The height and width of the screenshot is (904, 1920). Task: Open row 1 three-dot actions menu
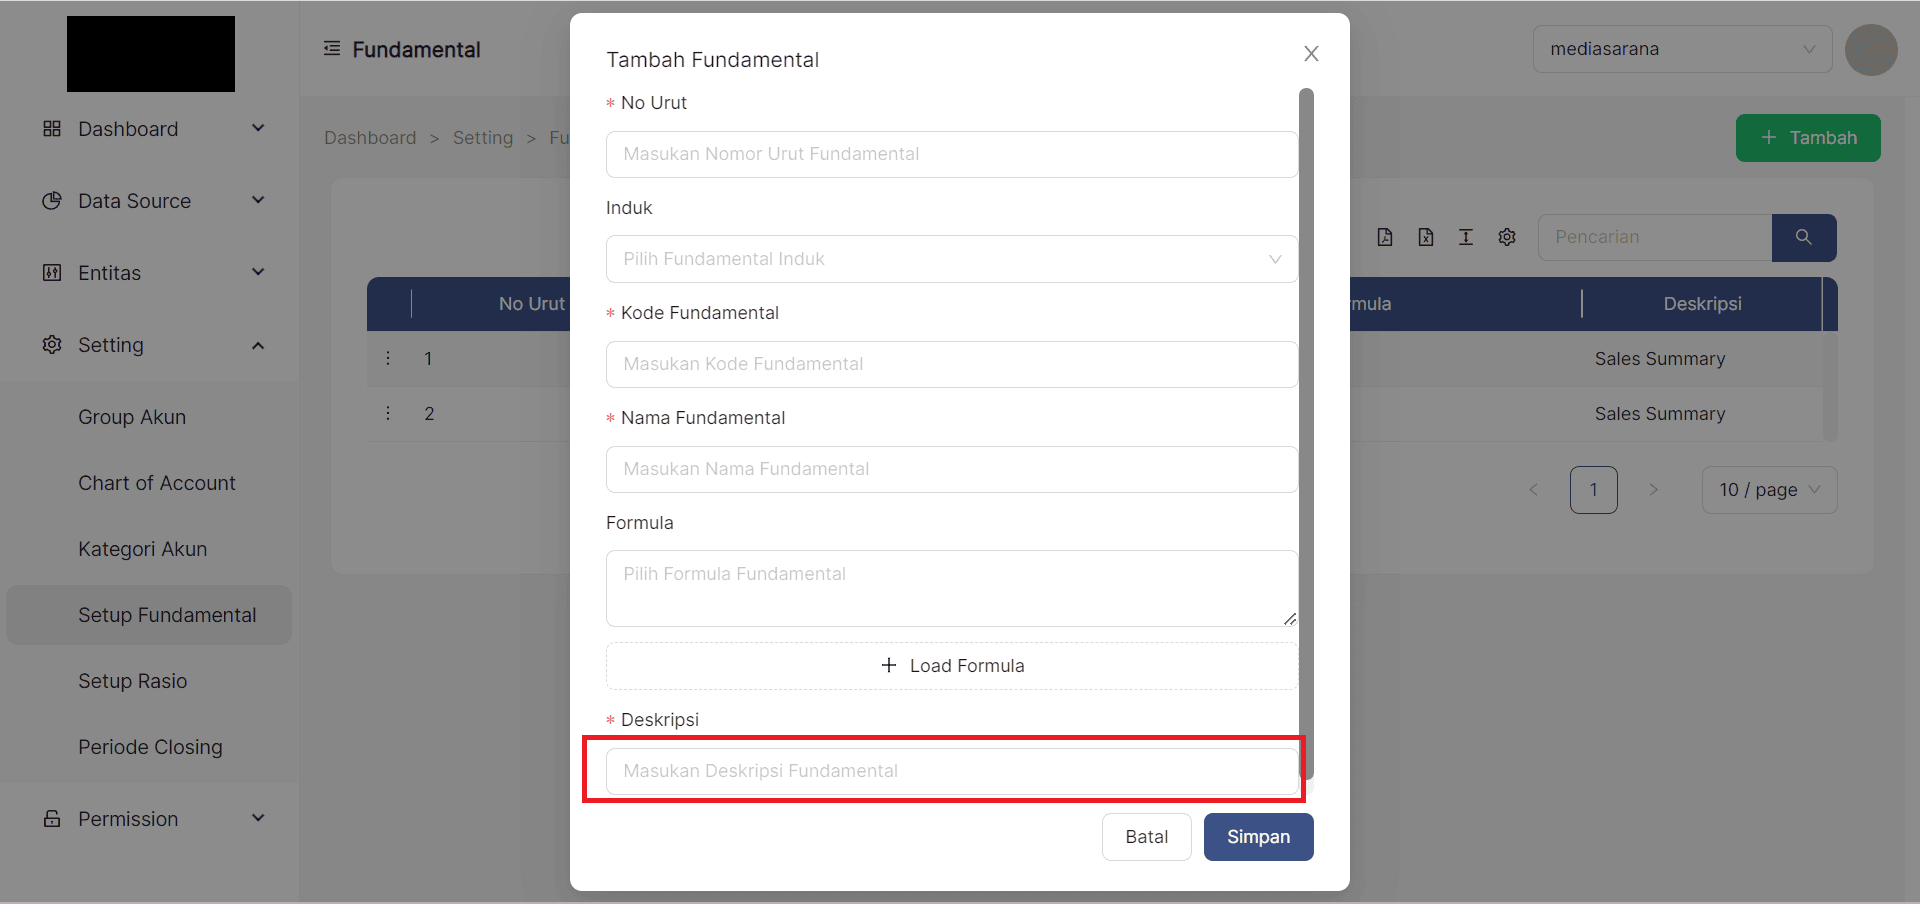(x=388, y=358)
